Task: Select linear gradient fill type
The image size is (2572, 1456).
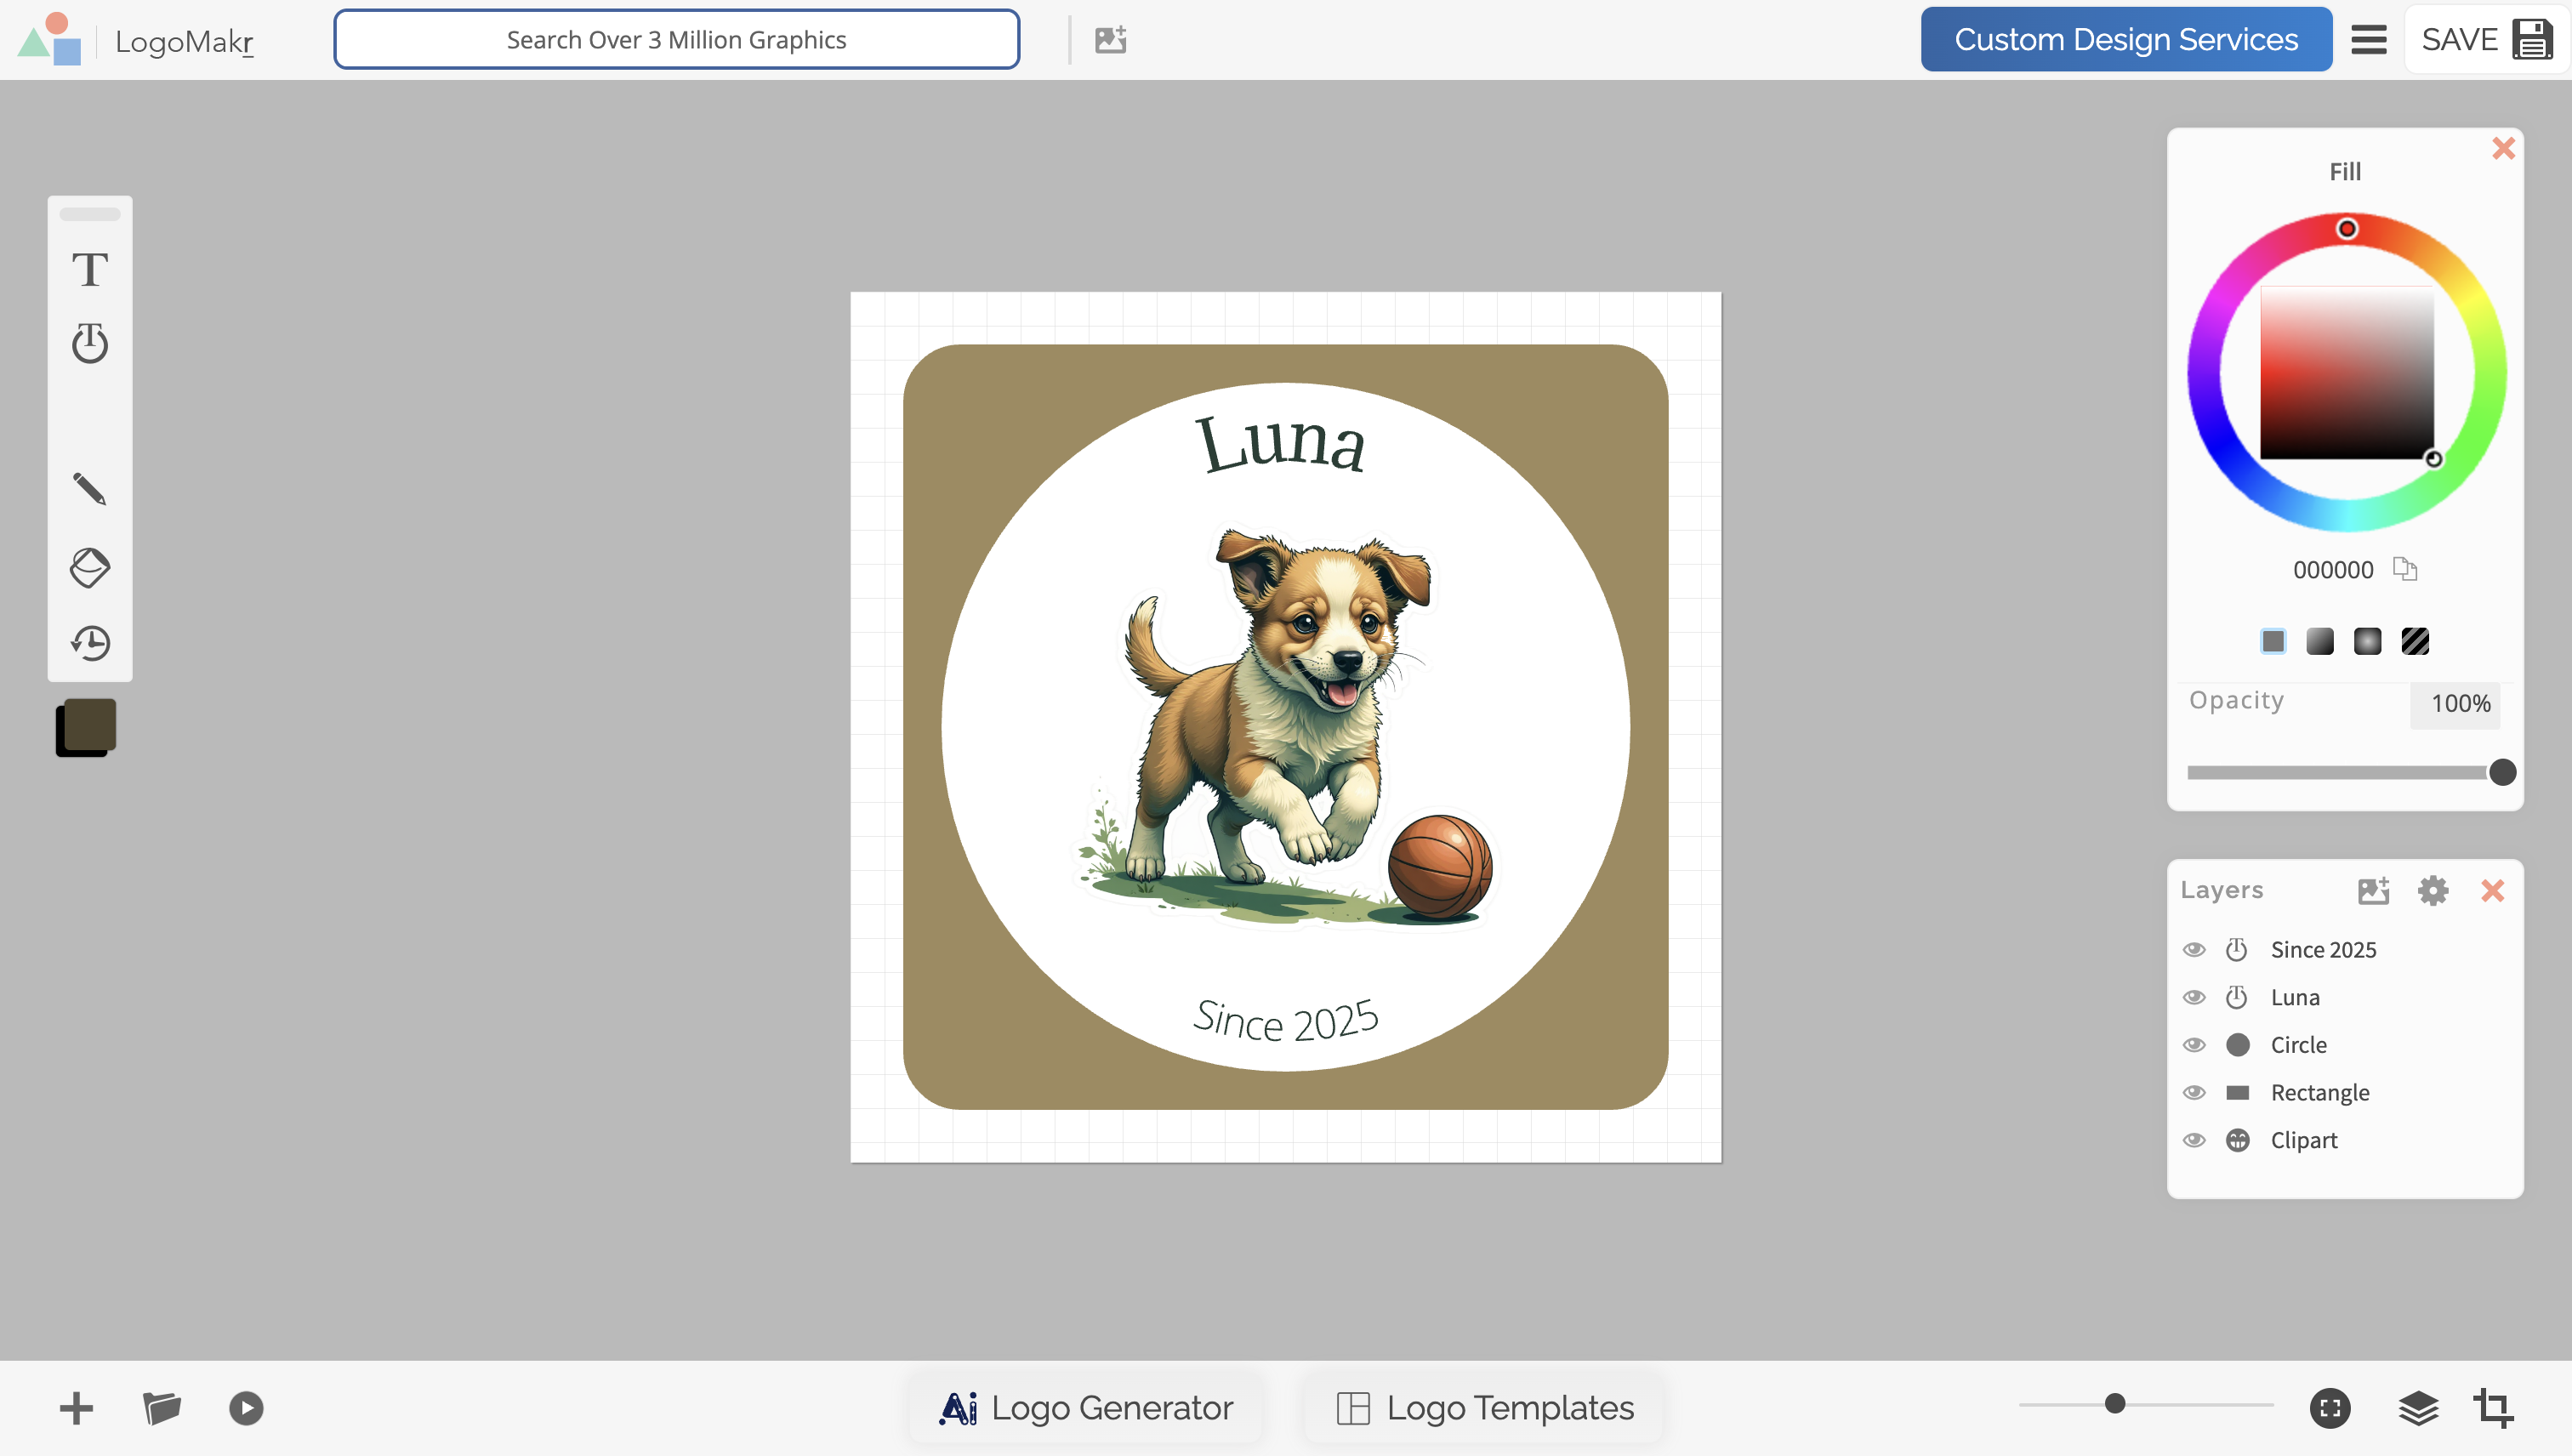Action: click(x=2320, y=641)
